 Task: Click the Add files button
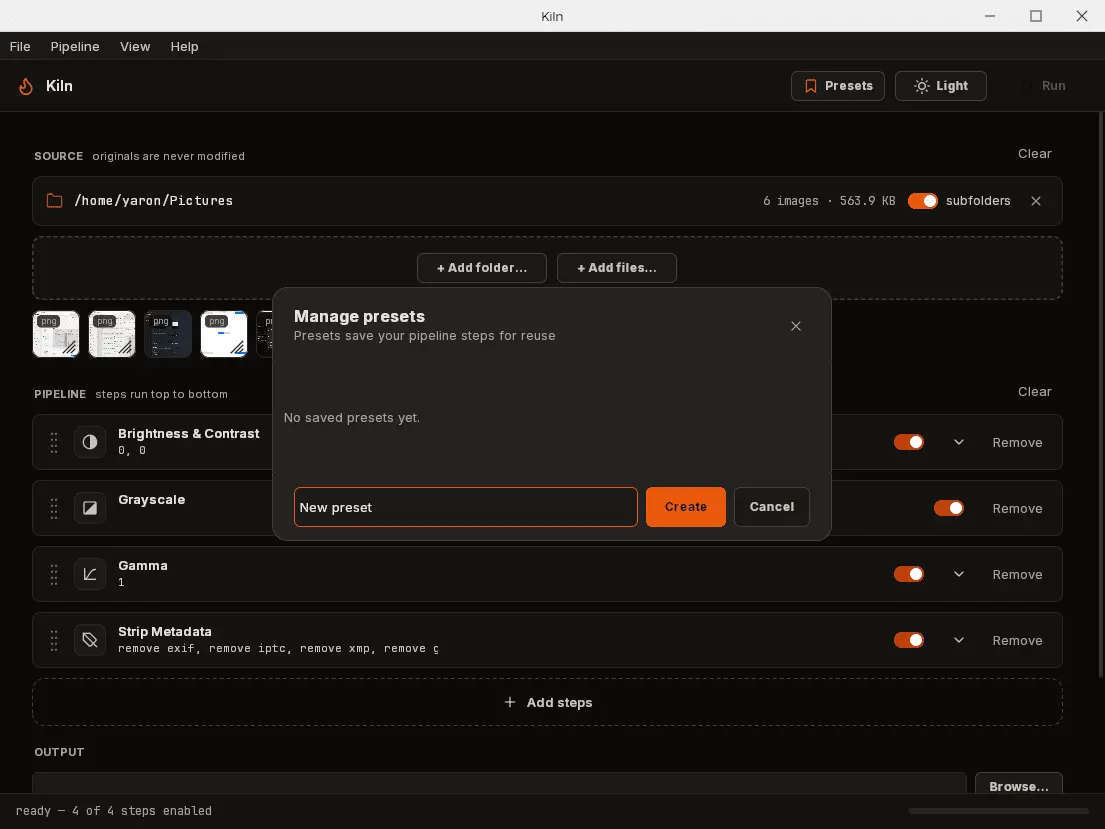point(617,268)
